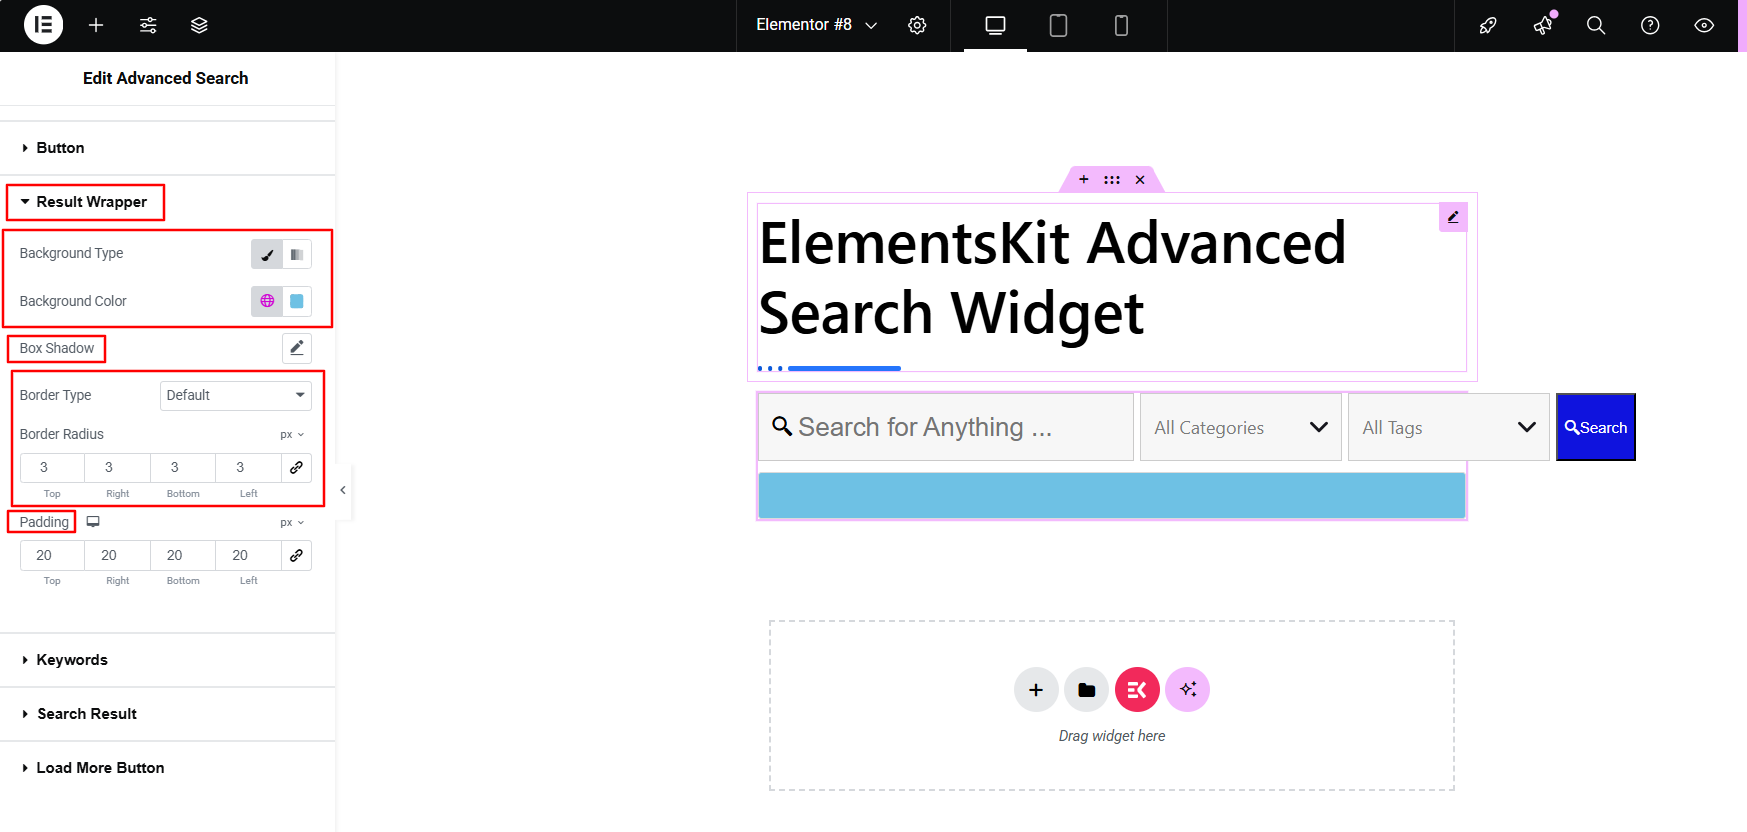
Task: Open Background Color blue swatch picker
Action: (x=297, y=301)
